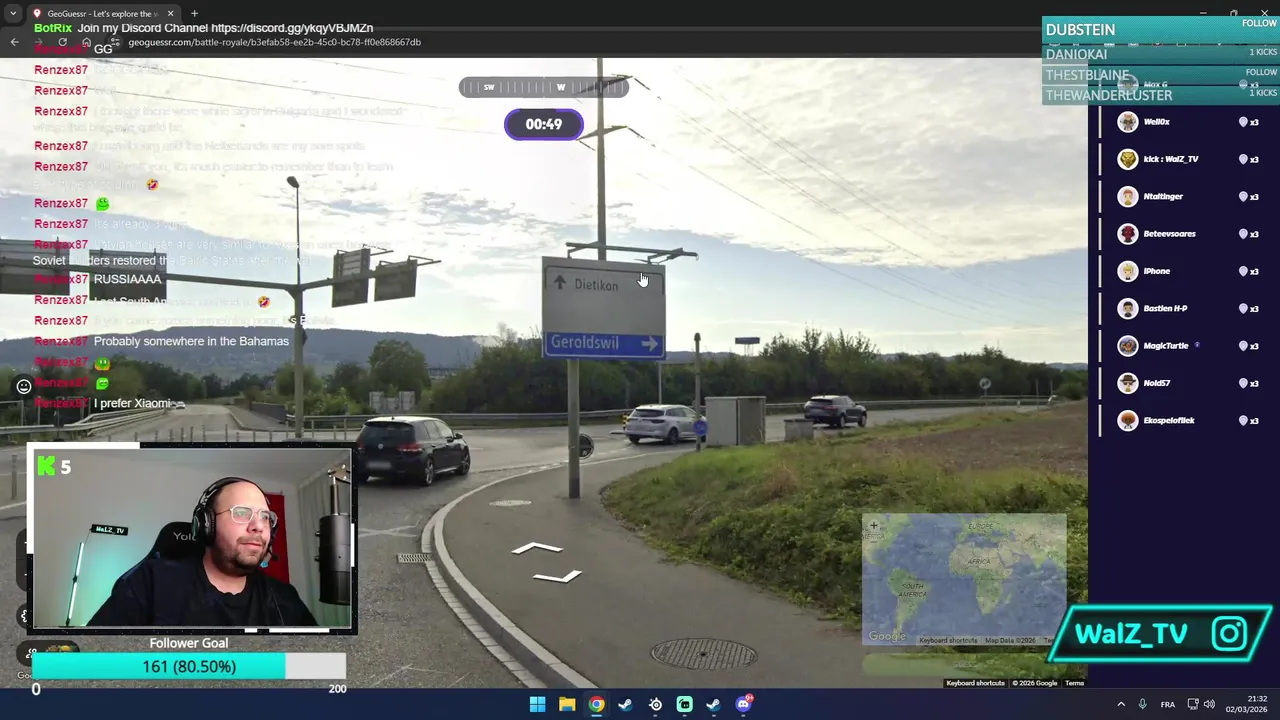Select player name MagicTurtle
This screenshot has height=720, width=1280.
(x=1166, y=346)
